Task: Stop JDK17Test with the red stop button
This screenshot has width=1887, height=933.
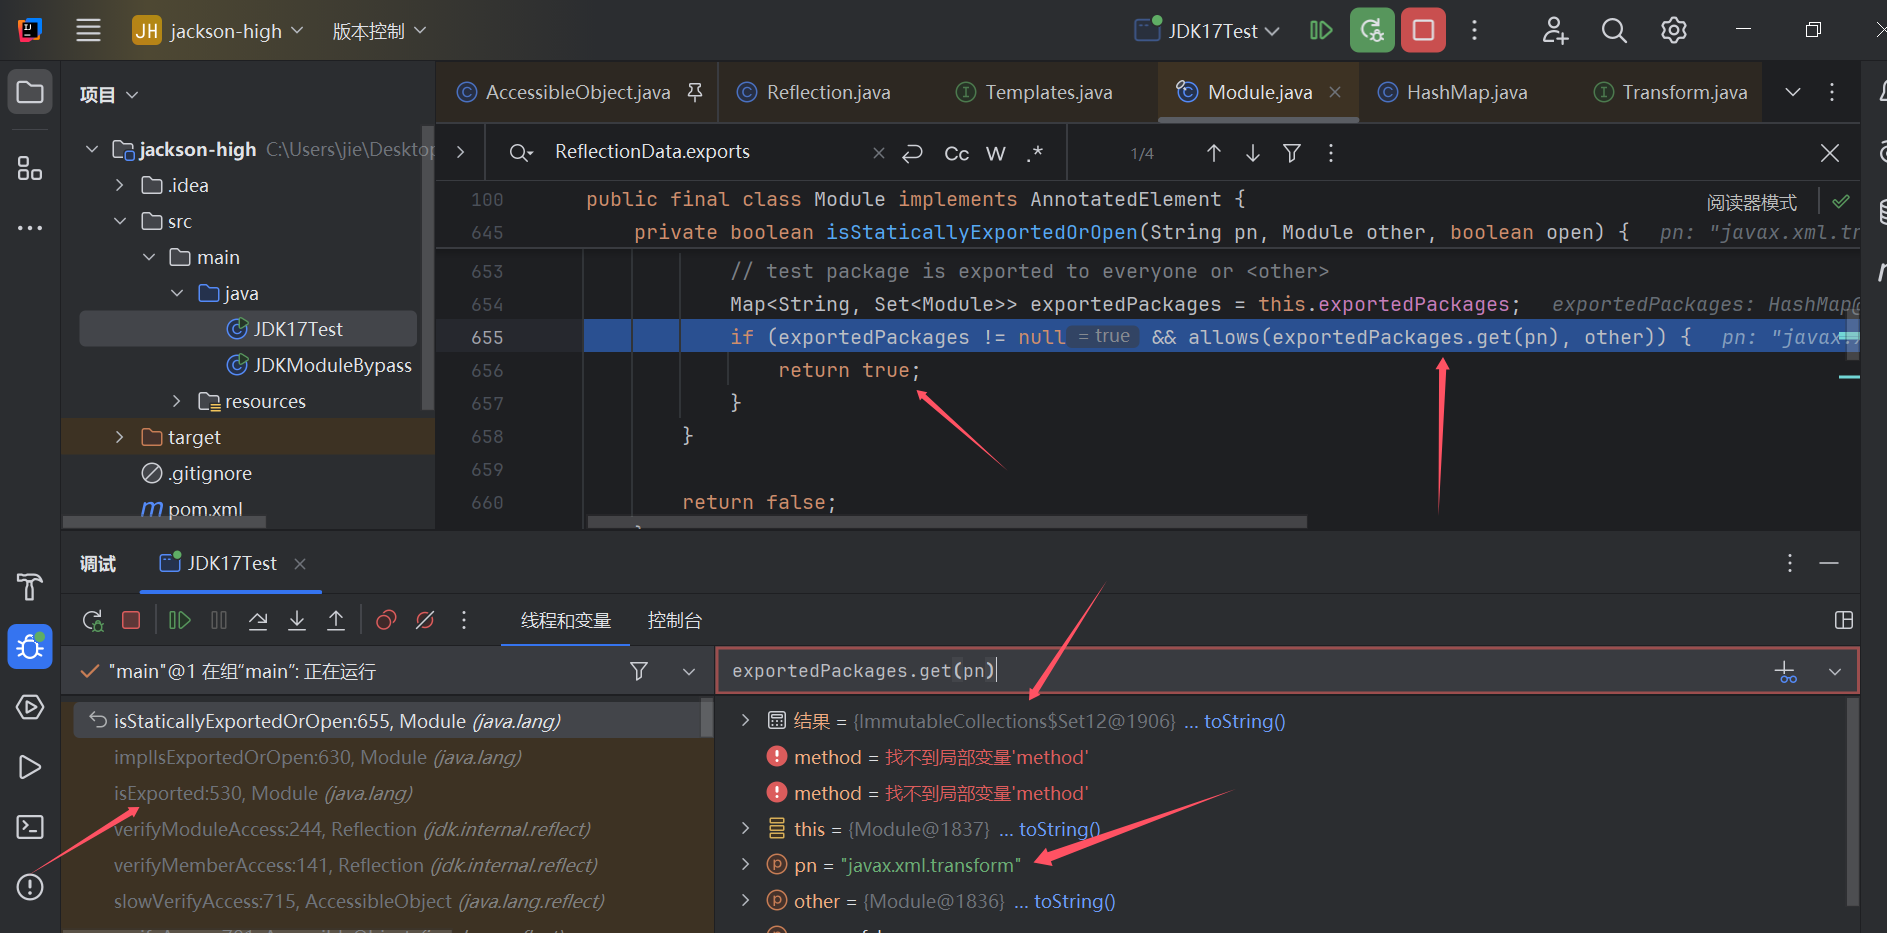Action: point(1423,30)
